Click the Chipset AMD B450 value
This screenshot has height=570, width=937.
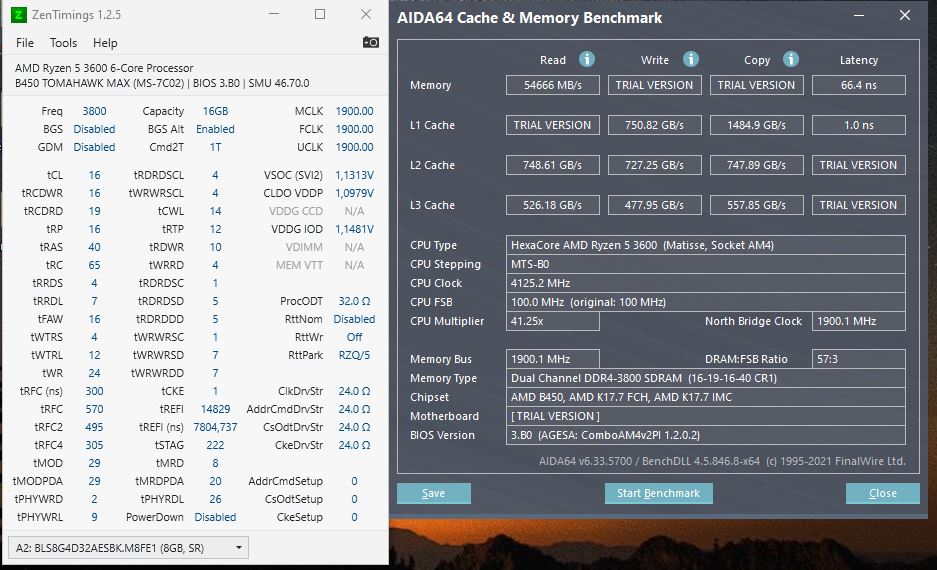tap(706, 397)
